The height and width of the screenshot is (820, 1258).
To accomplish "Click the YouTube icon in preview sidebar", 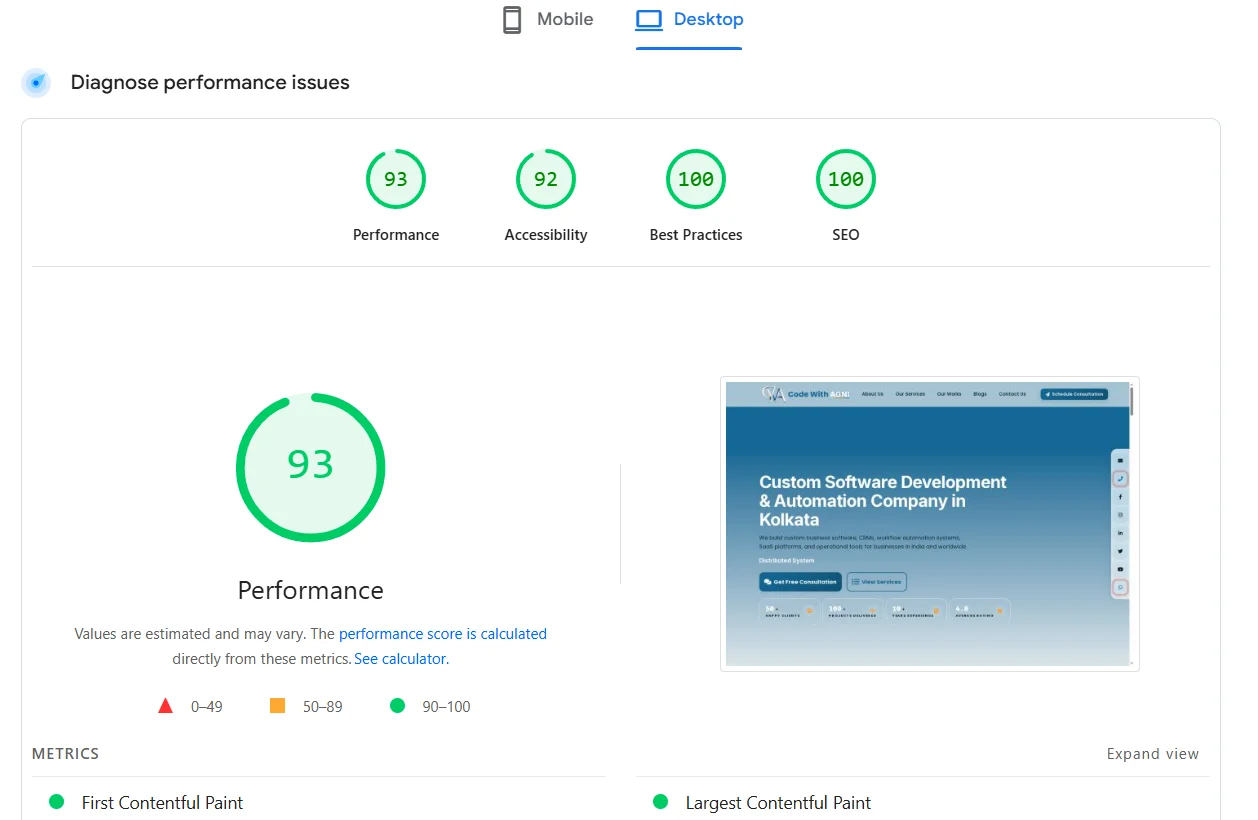I will (x=1121, y=569).
